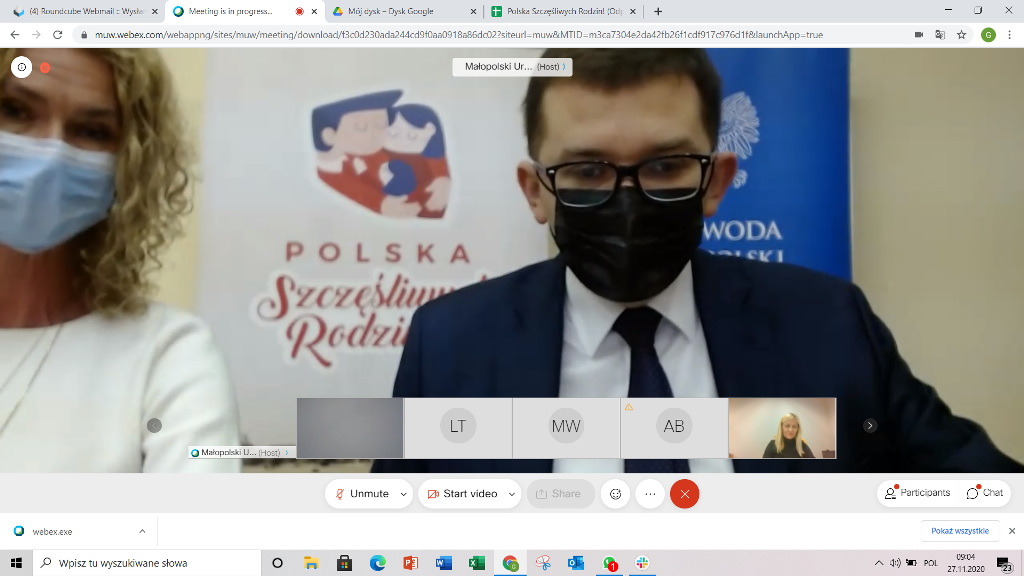This screenshot has width=1024, height=576.
Task: Open a new browser tab
Action: pos(658,11)
